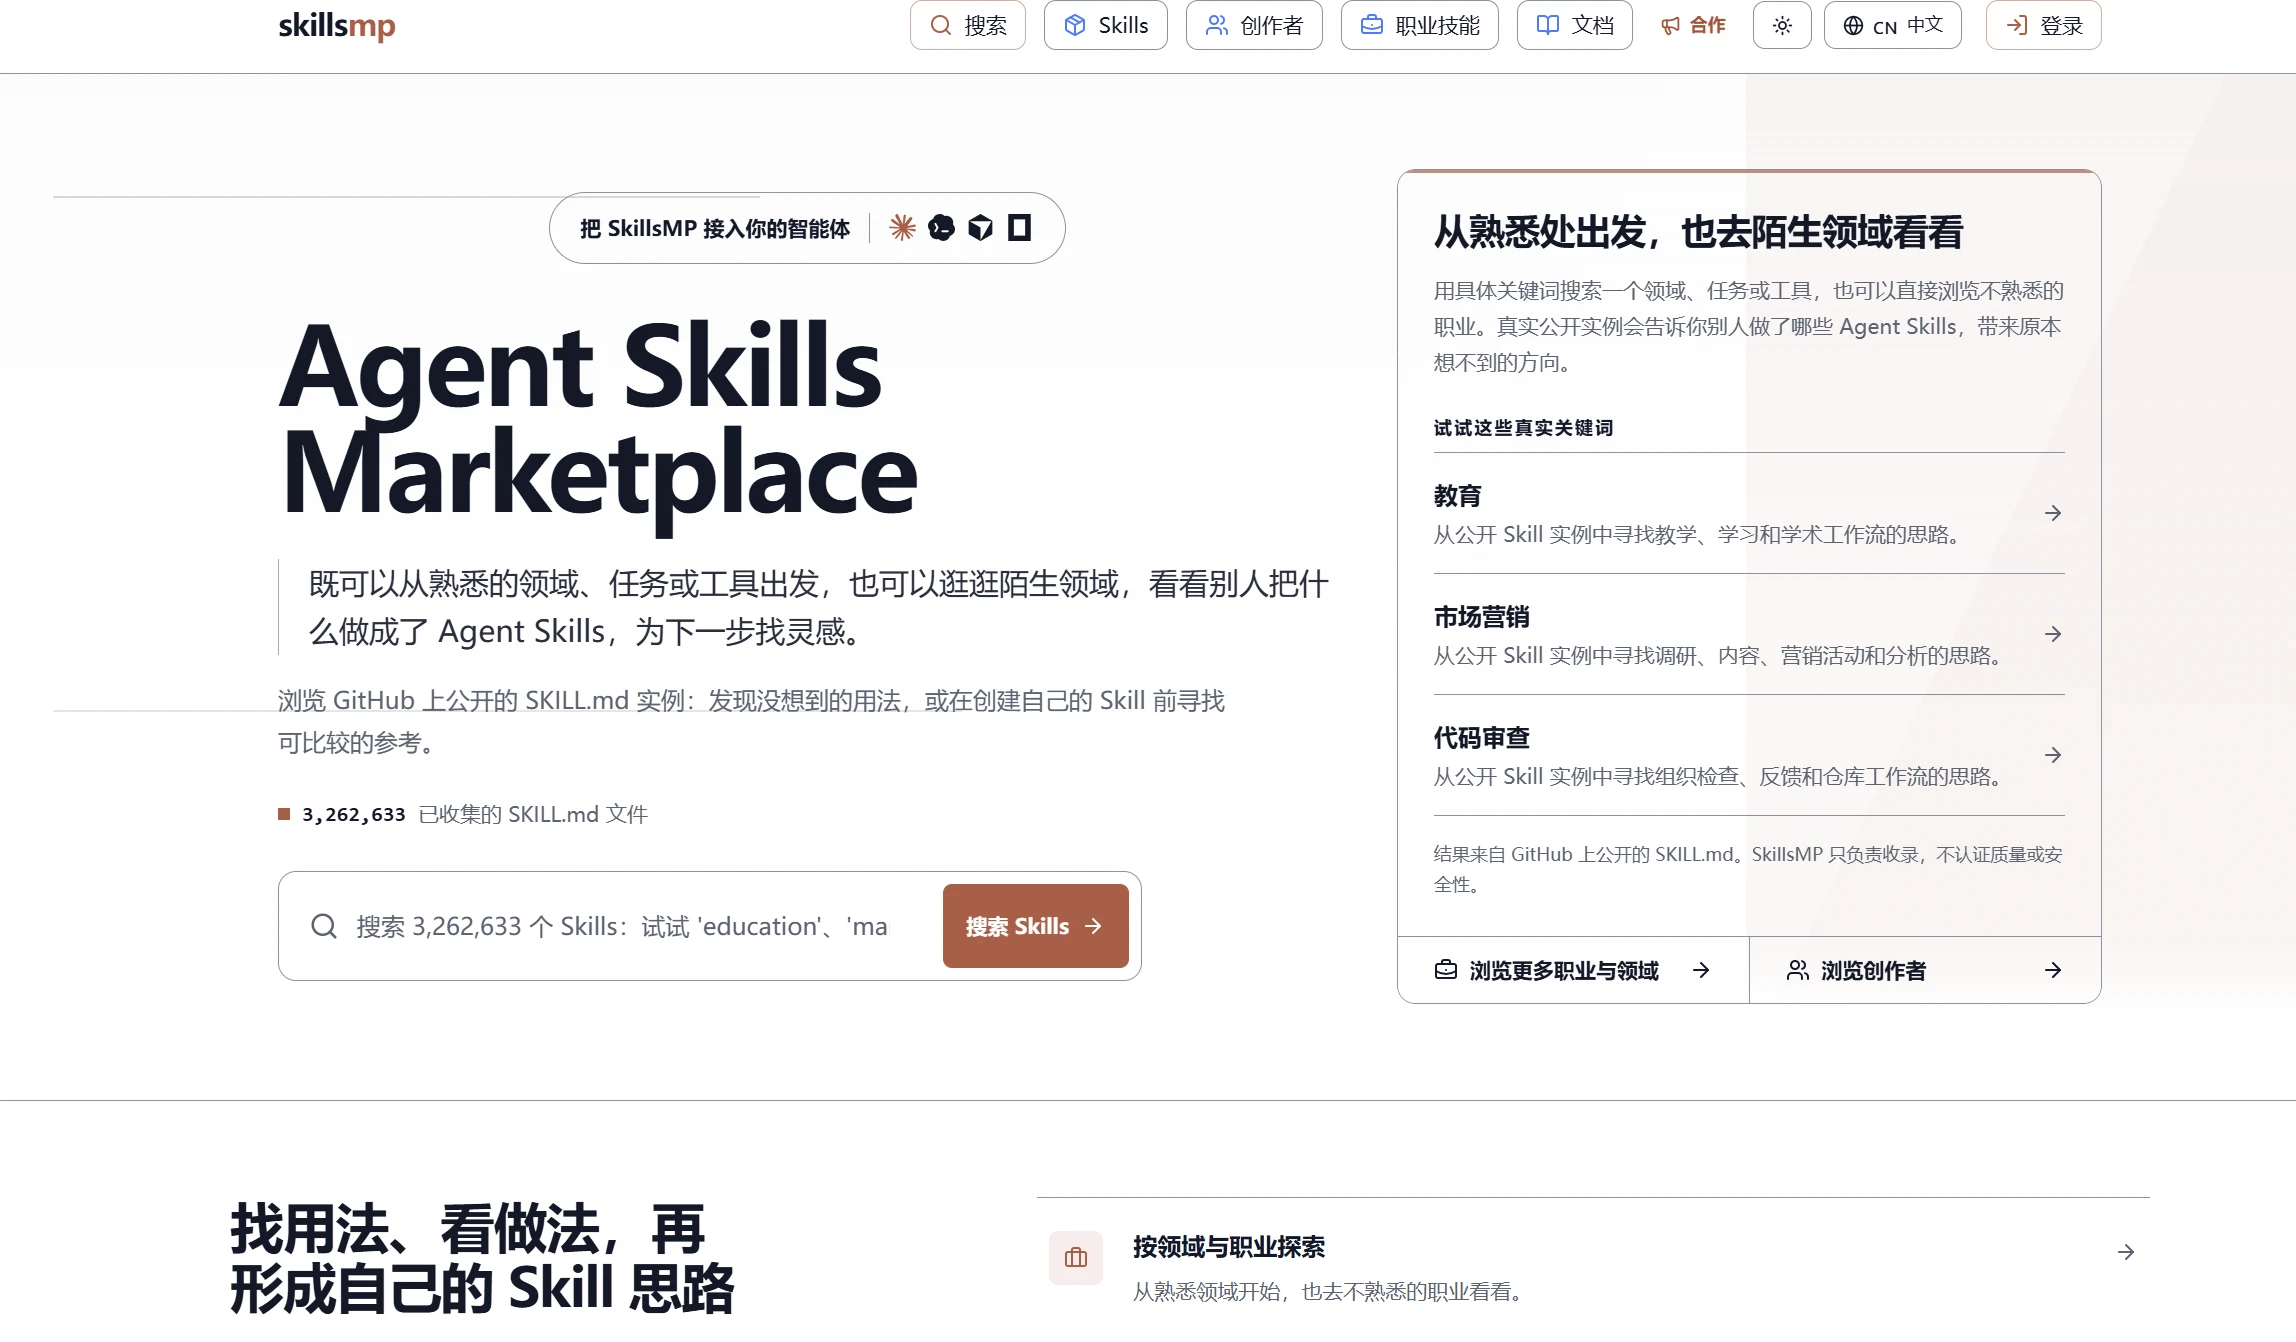Click the book icon beside 文档
The height and width of the screenshot is (1342, 2296).
tap(1547, 25)
